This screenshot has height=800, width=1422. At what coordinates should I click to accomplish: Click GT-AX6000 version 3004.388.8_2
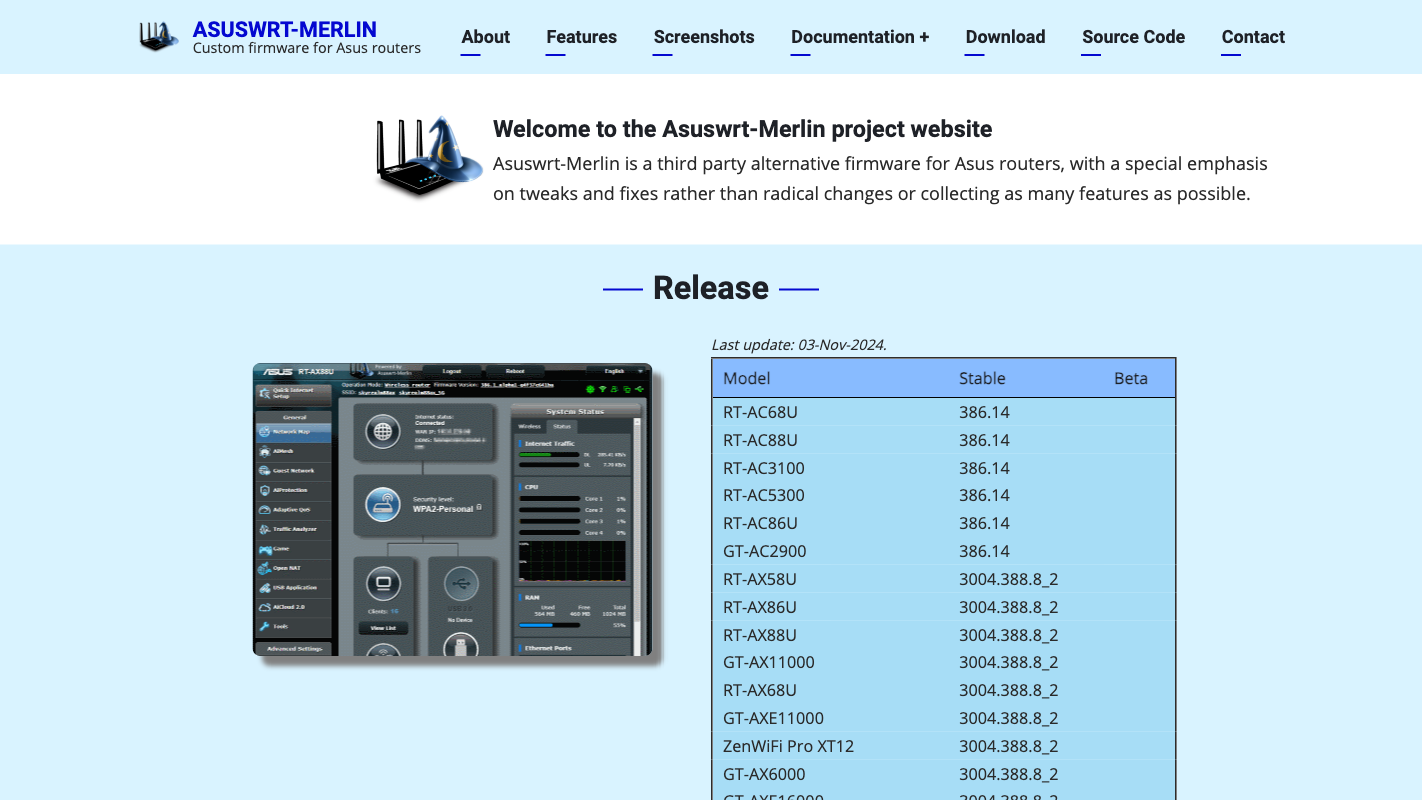click(1008, 774)
